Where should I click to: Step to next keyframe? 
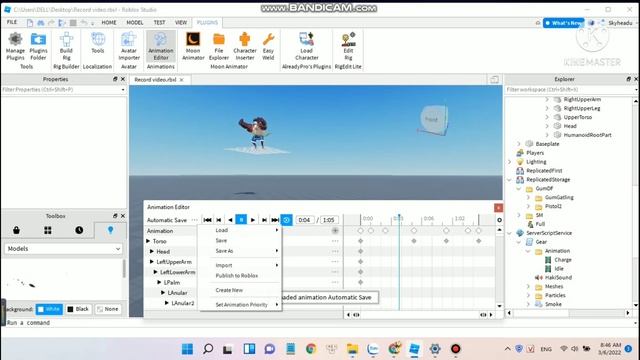click(264, 220)
